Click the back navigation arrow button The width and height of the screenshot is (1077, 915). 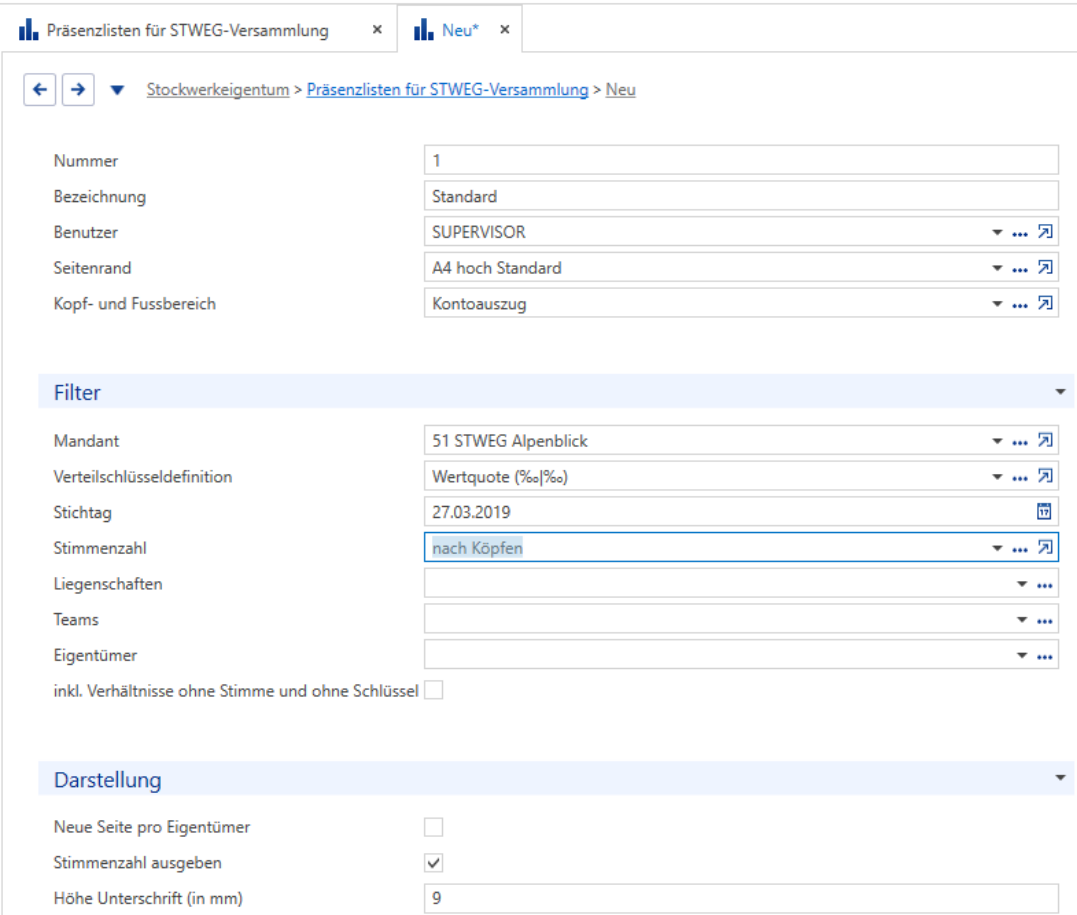[40, 89]
